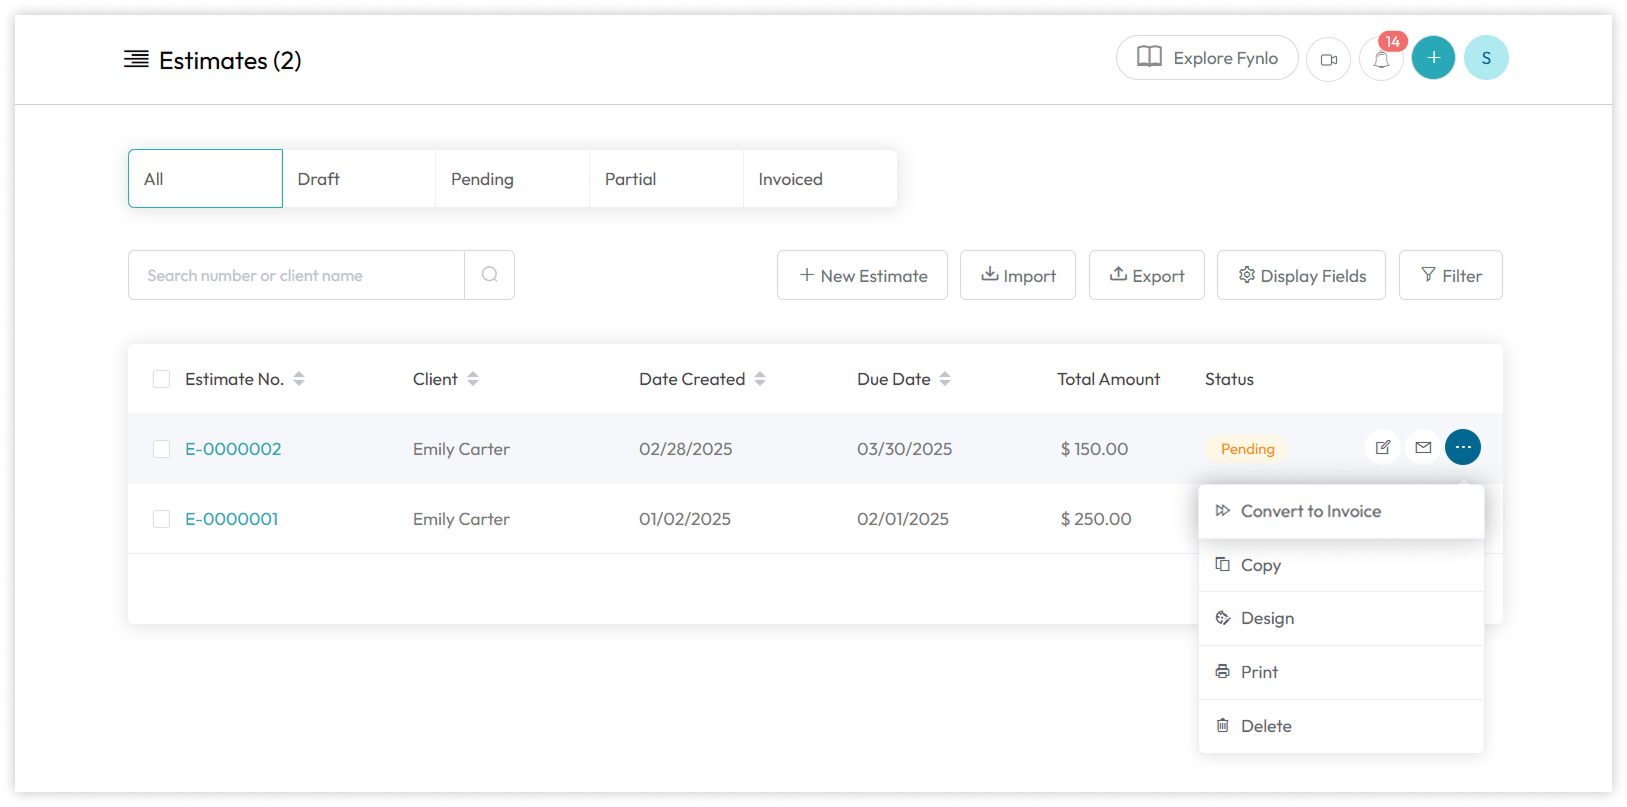Switch to the Draft tab

point(359,179)
